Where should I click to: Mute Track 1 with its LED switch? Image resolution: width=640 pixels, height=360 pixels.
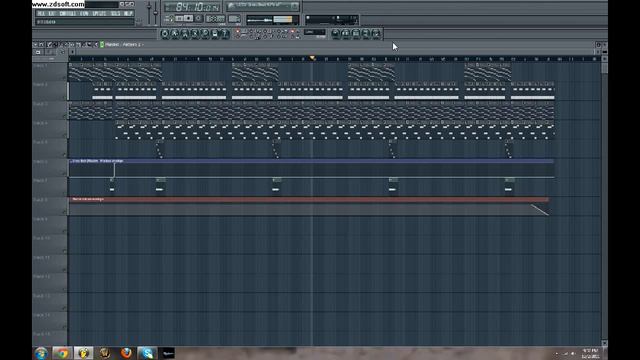[64, 78]
